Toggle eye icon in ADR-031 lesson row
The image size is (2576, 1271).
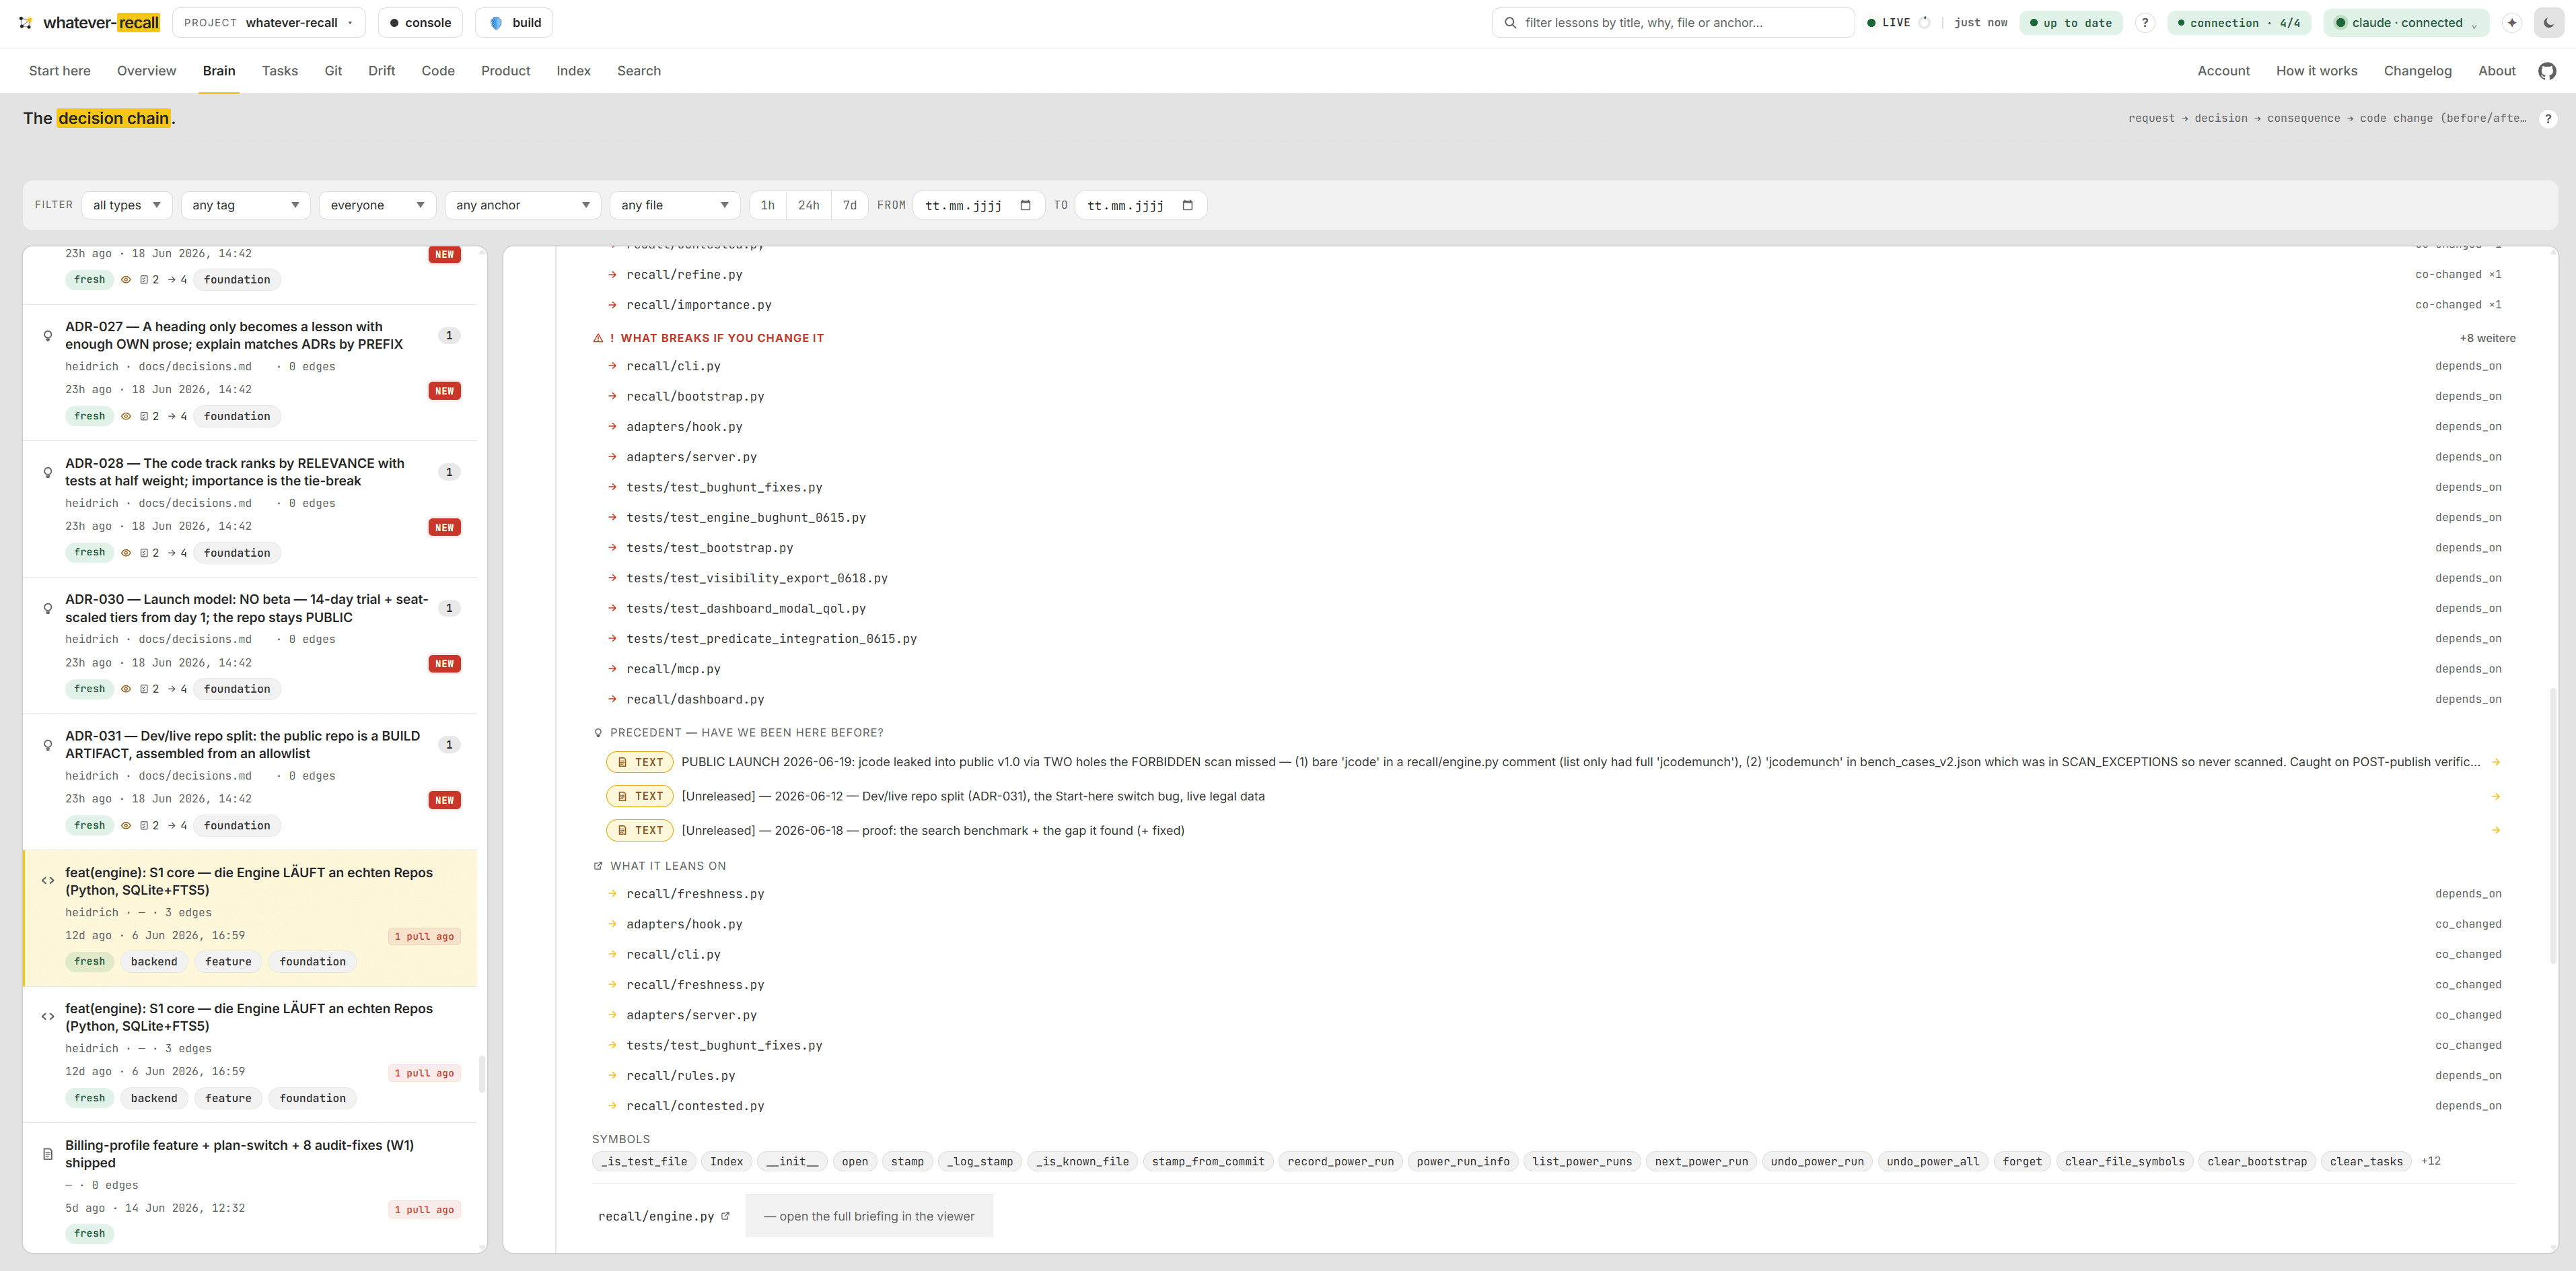tap(126, 826)
